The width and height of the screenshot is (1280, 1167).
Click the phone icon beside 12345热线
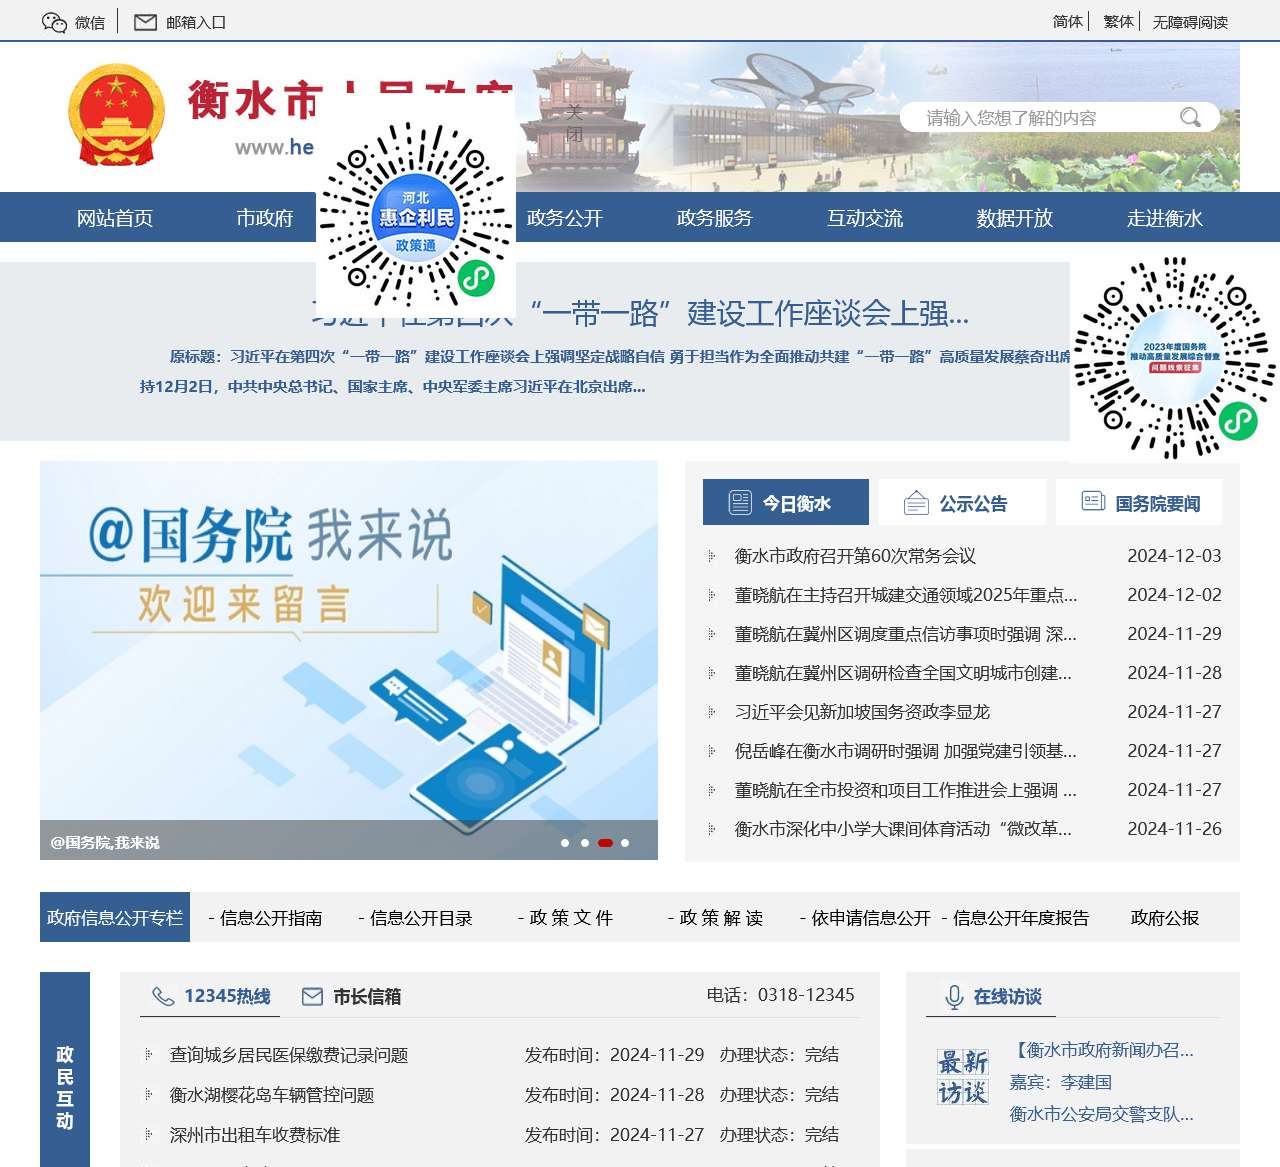pyautogui.click(x=163, y=996)
